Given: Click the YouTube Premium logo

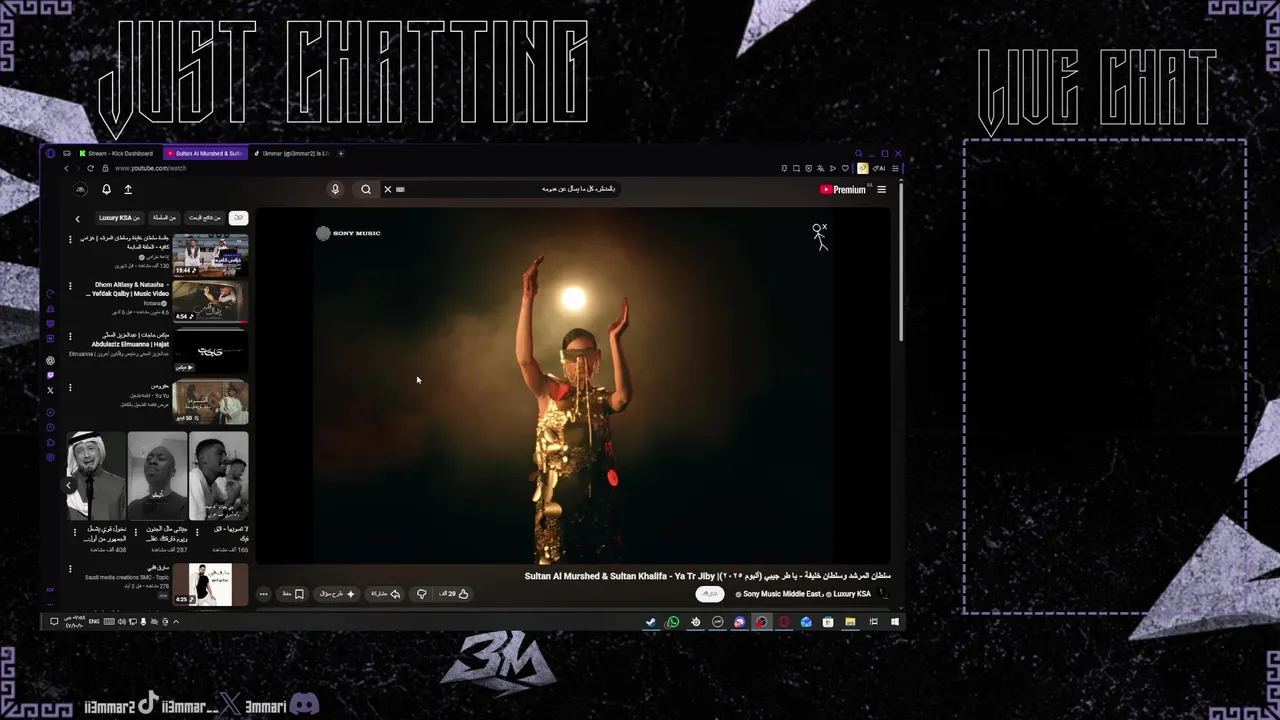Looking at the screenshot, I should [x=843, y=190].
